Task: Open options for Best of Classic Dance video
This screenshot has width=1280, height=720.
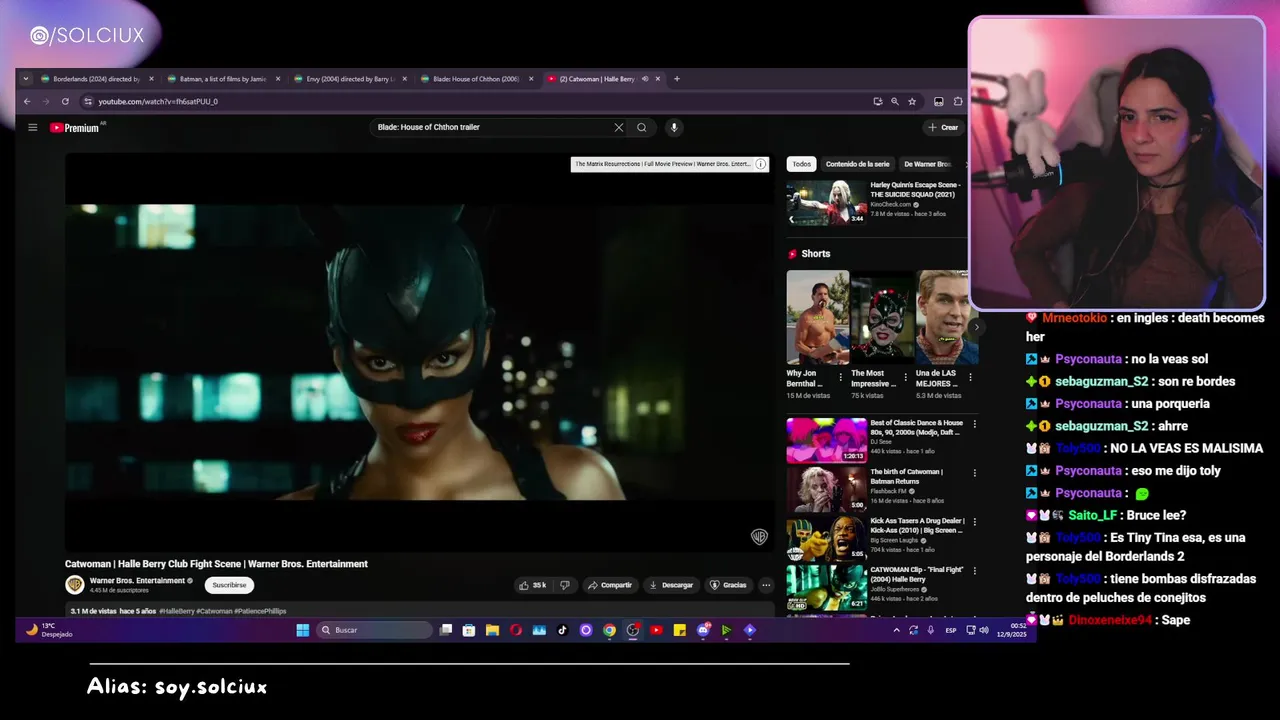Action: point(975,424)
